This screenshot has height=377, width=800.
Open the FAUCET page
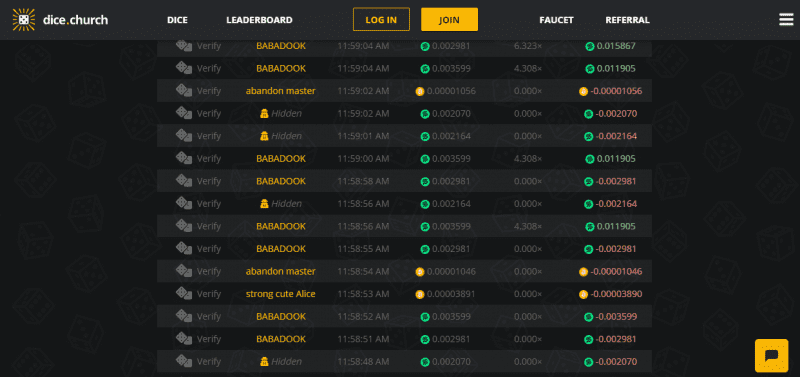click(556, 20)
